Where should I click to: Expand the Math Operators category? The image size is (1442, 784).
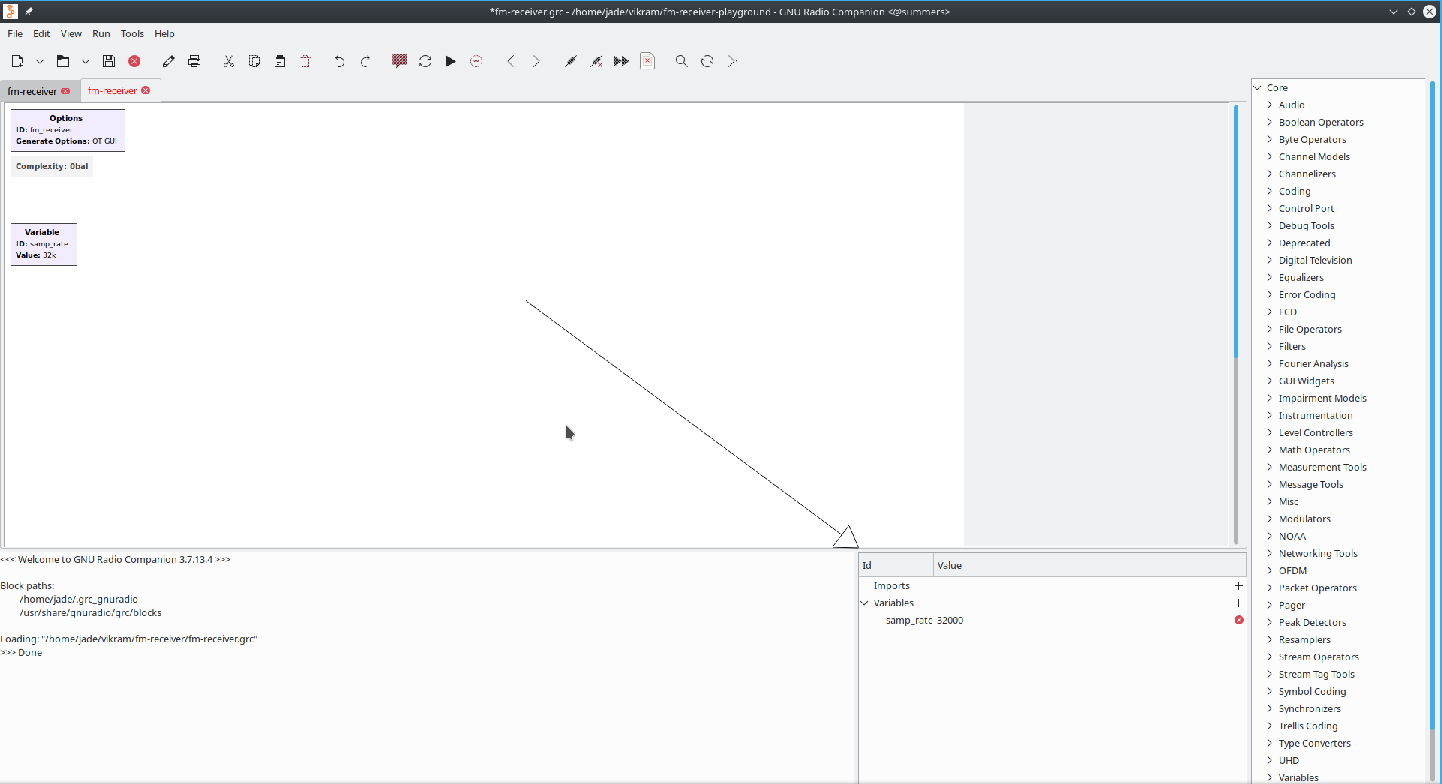click(1270, 450)
